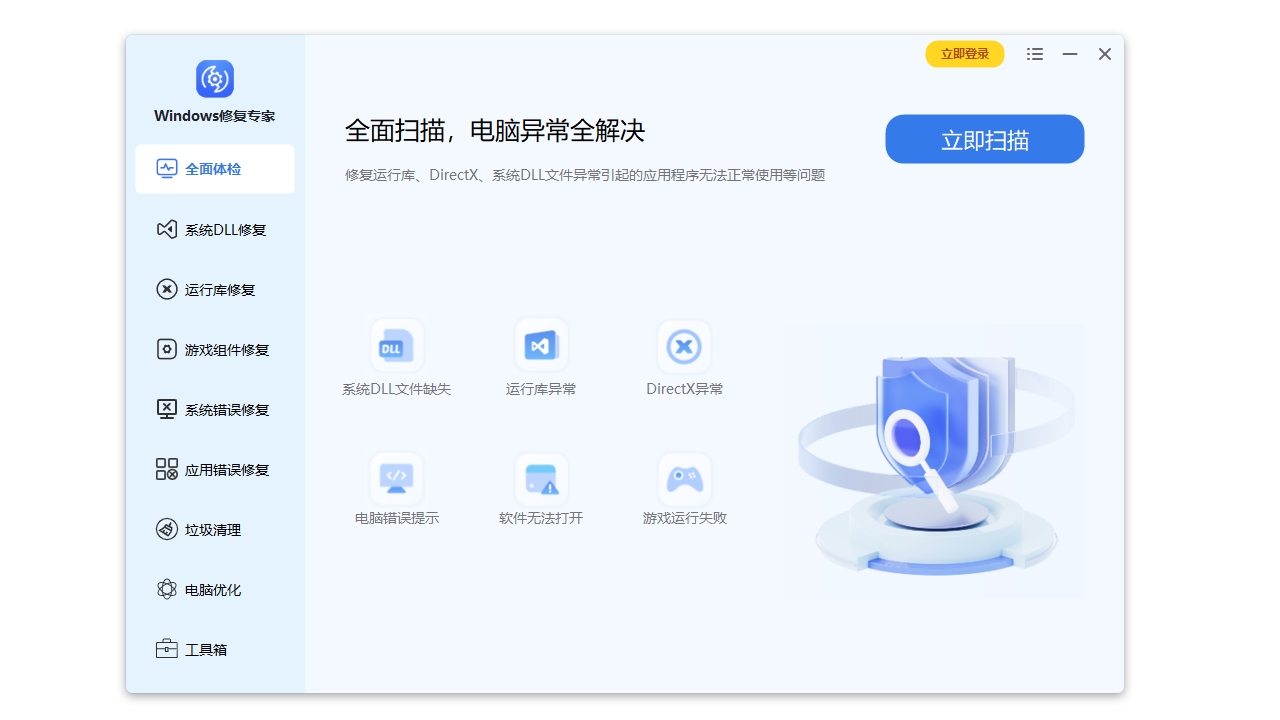The height and width of the screenshot is (720, 1280).
Task: Select 应用错误修复 in sidebar
Action: (x=215, y=470)
